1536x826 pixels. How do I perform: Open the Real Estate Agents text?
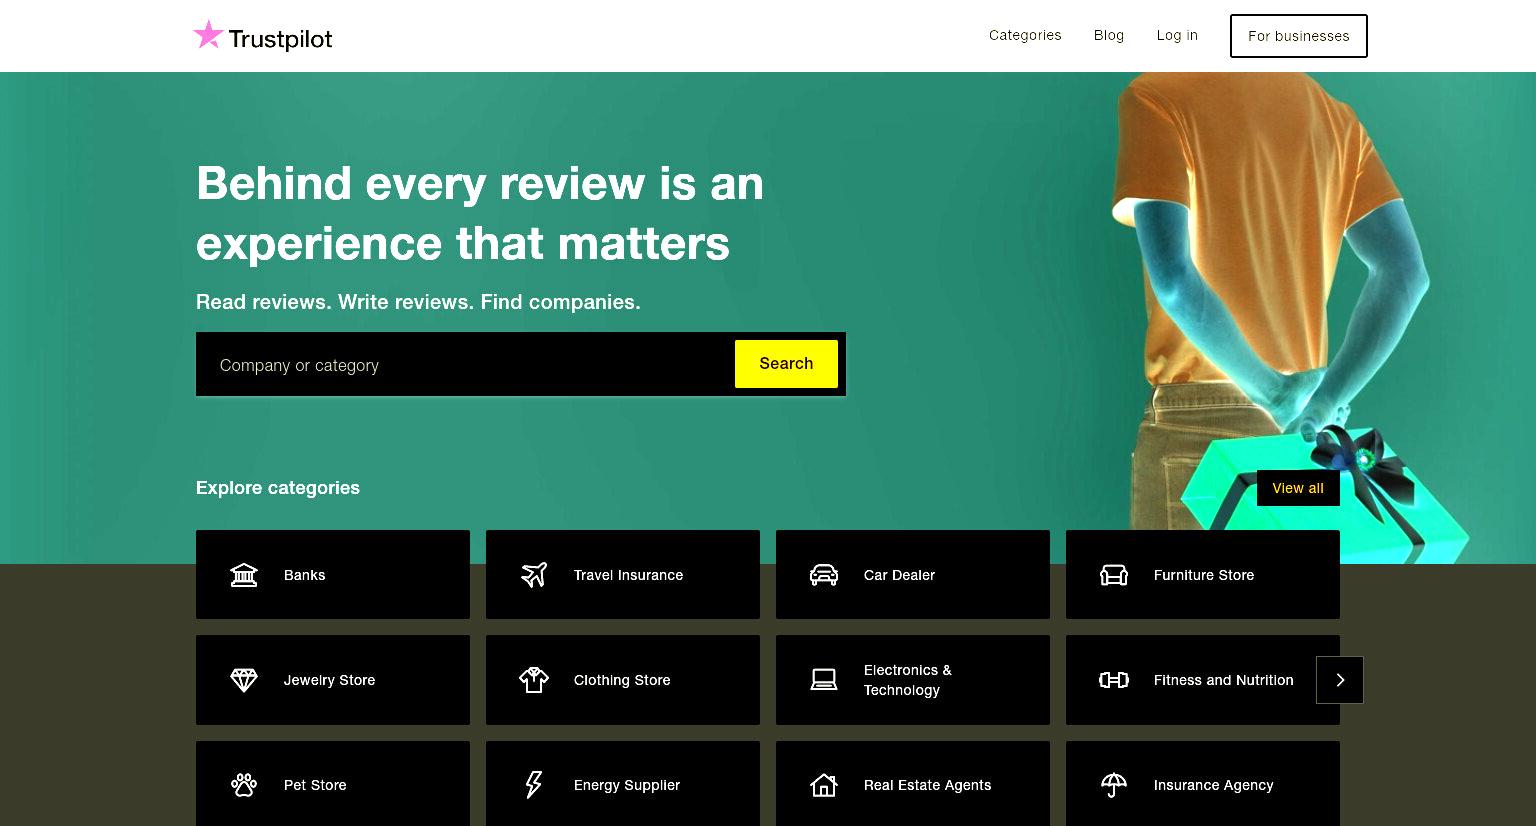[928, 785]
